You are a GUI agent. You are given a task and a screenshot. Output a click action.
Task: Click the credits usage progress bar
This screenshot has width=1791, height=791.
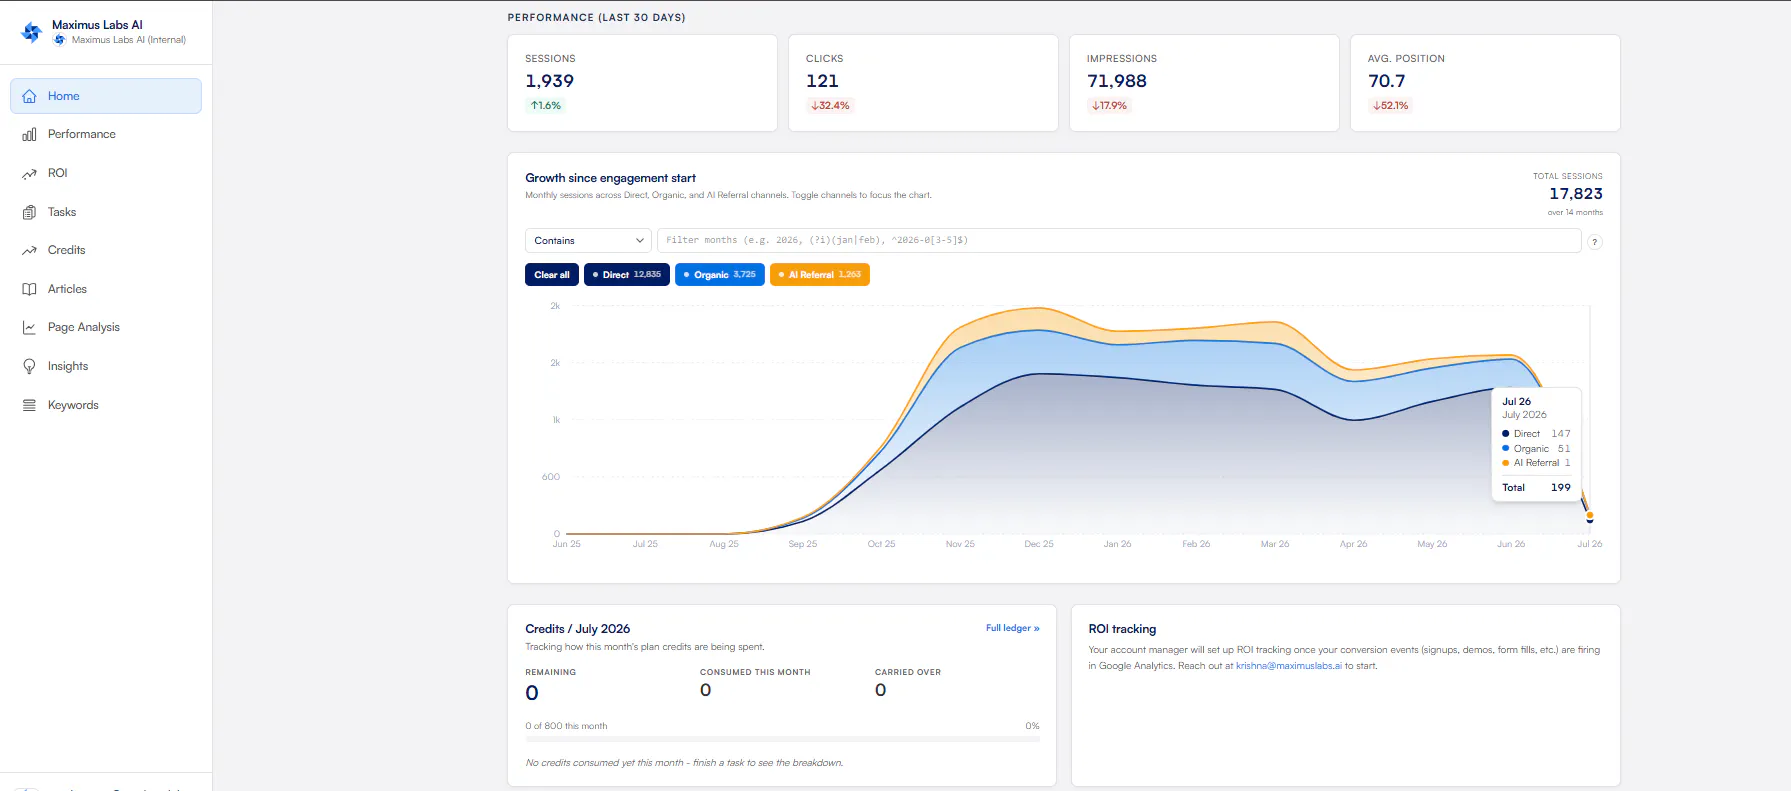[x=783, y=740]
